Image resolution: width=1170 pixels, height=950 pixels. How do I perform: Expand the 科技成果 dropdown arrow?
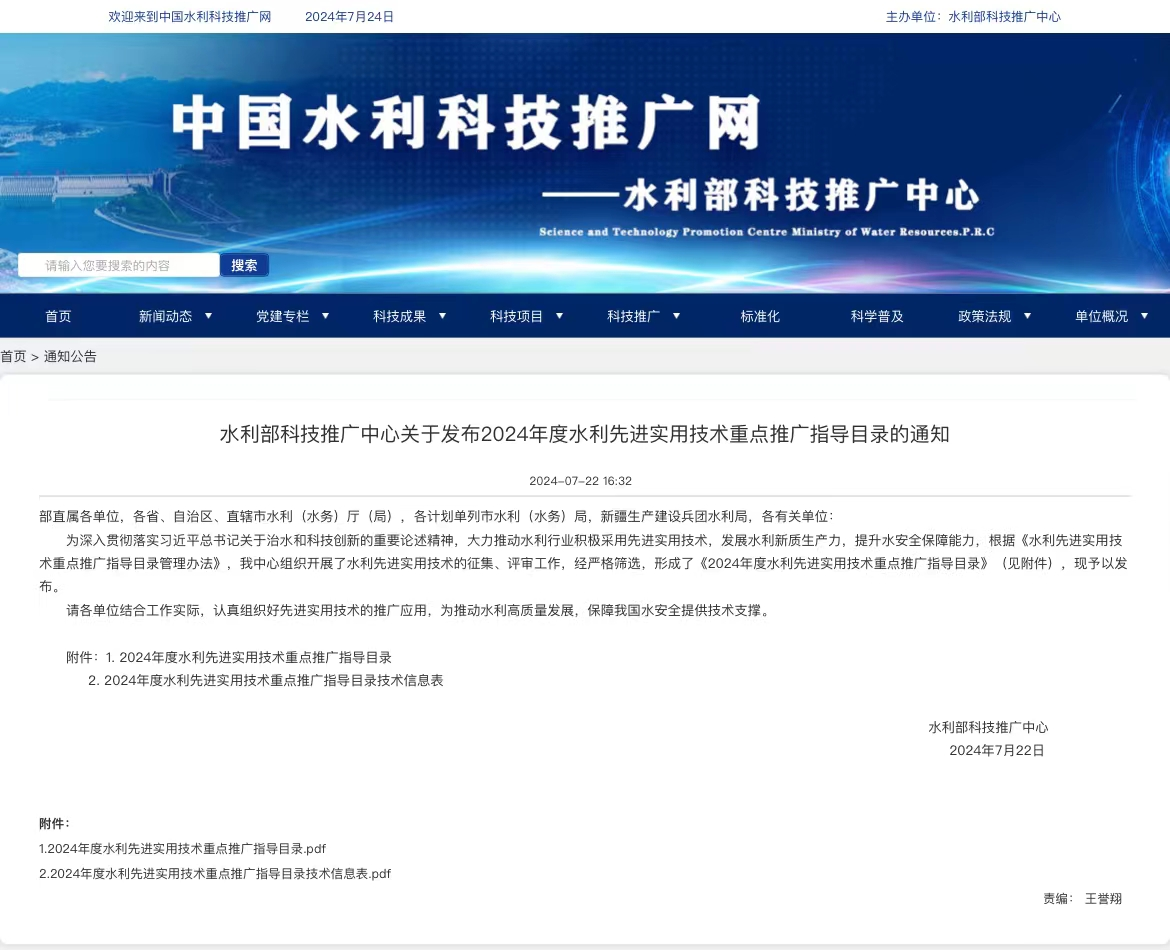pos(442,316)
